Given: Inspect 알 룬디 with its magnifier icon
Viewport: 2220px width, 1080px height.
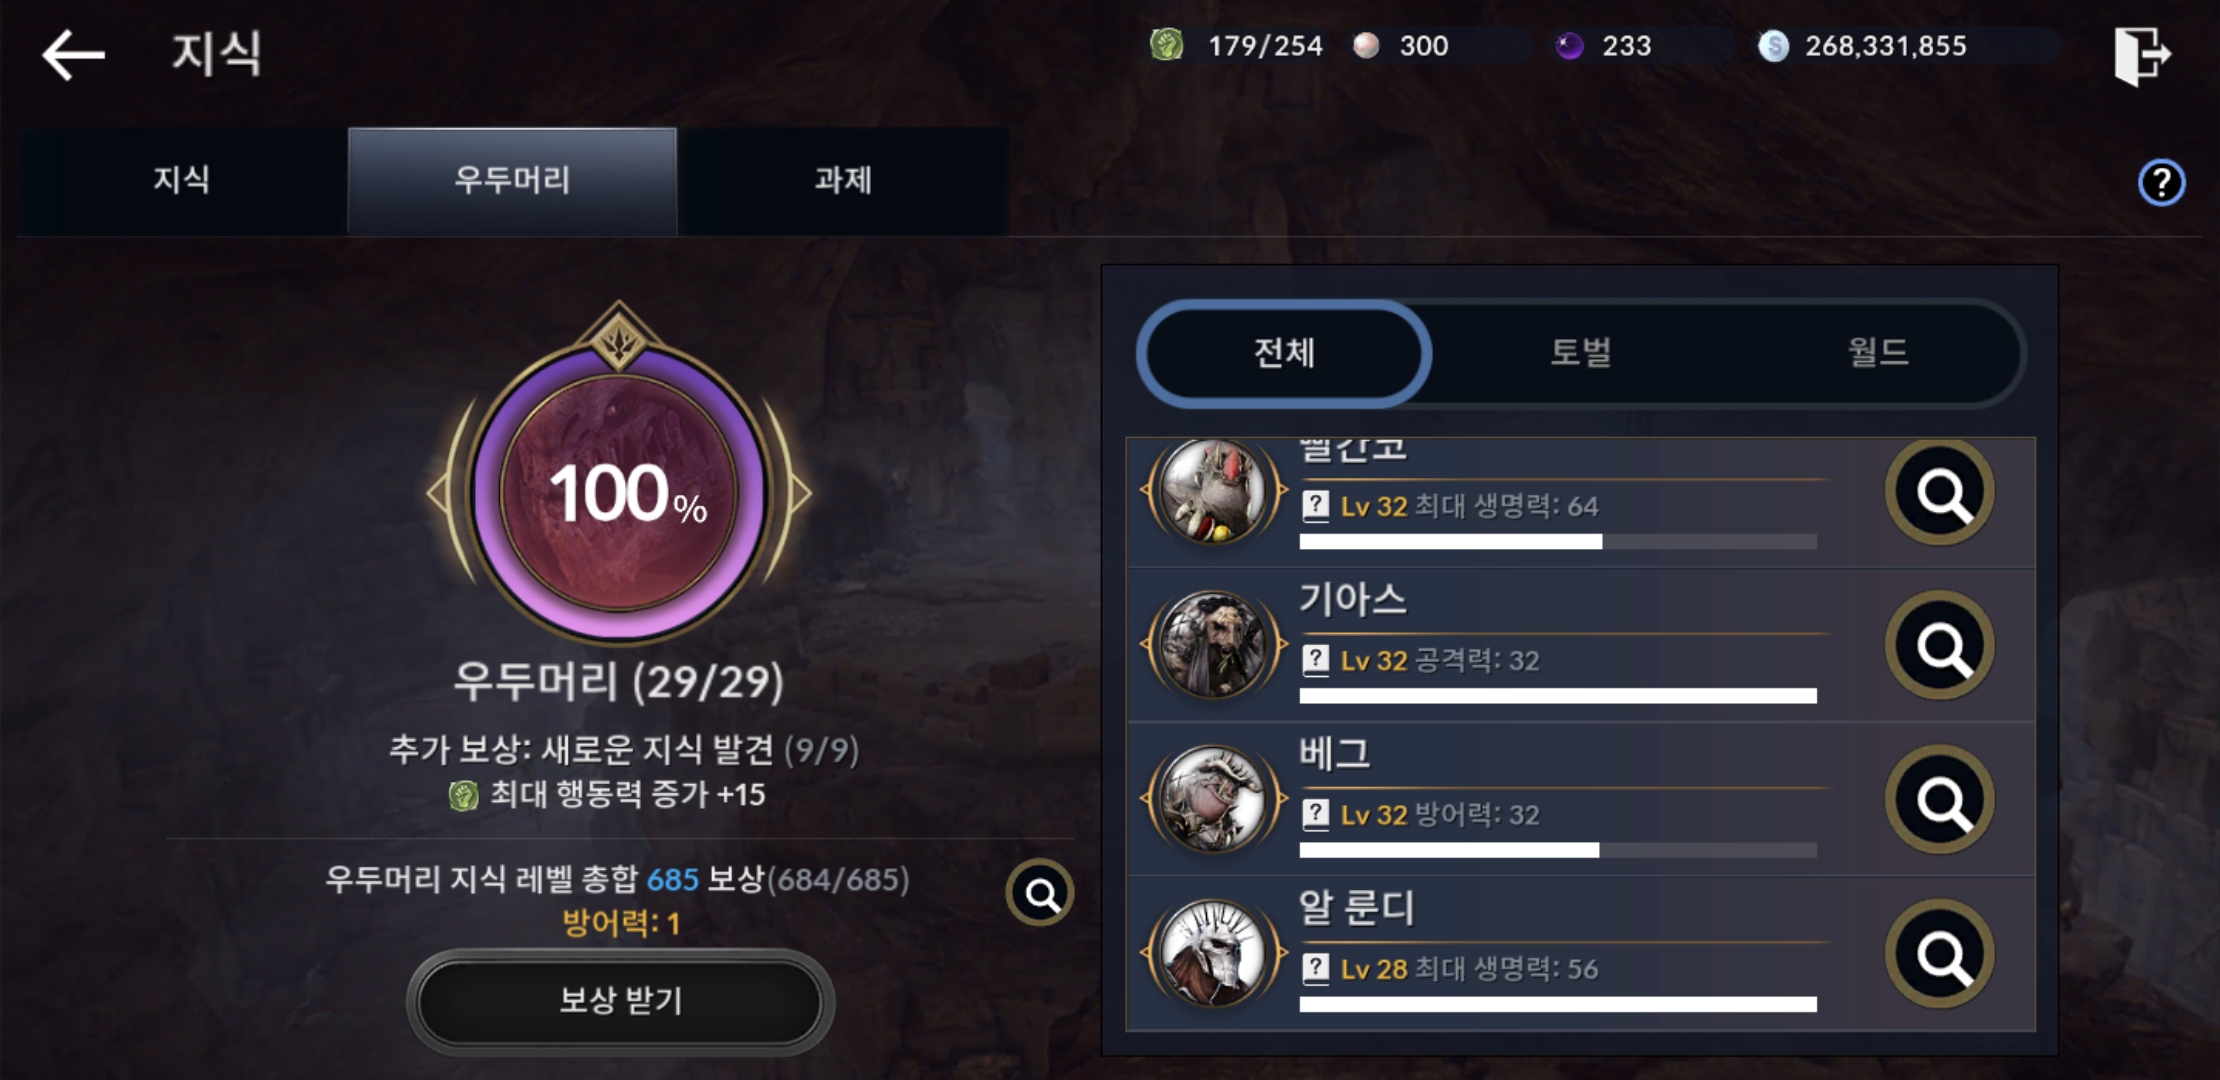Looking at the screenshot, I should click(1940, 954).
